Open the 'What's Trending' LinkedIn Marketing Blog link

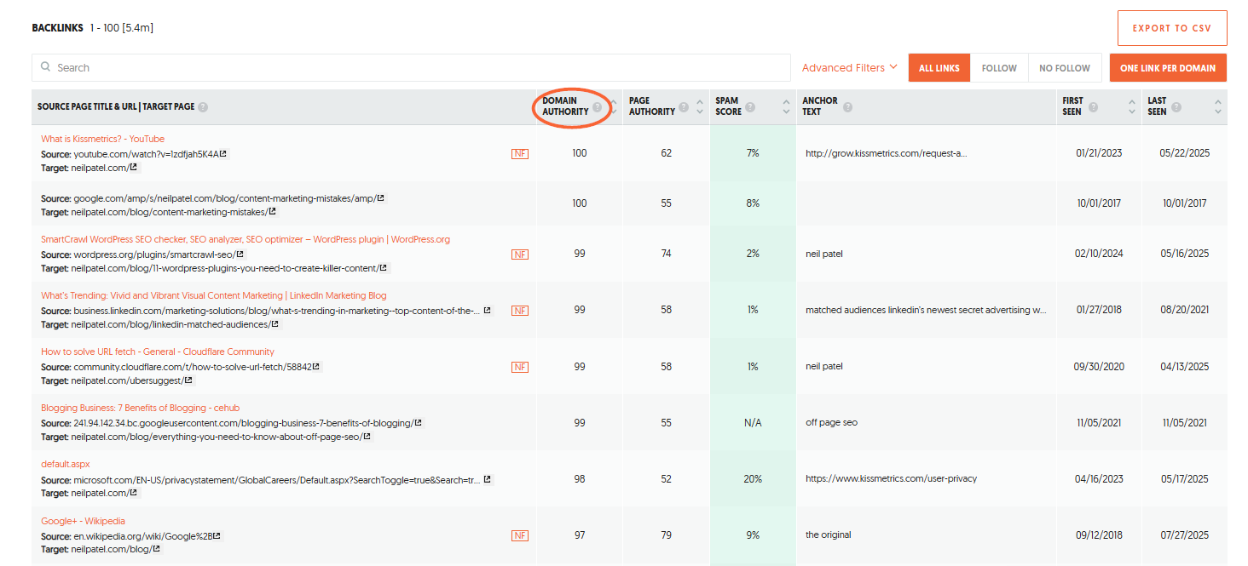pos(214,296)
